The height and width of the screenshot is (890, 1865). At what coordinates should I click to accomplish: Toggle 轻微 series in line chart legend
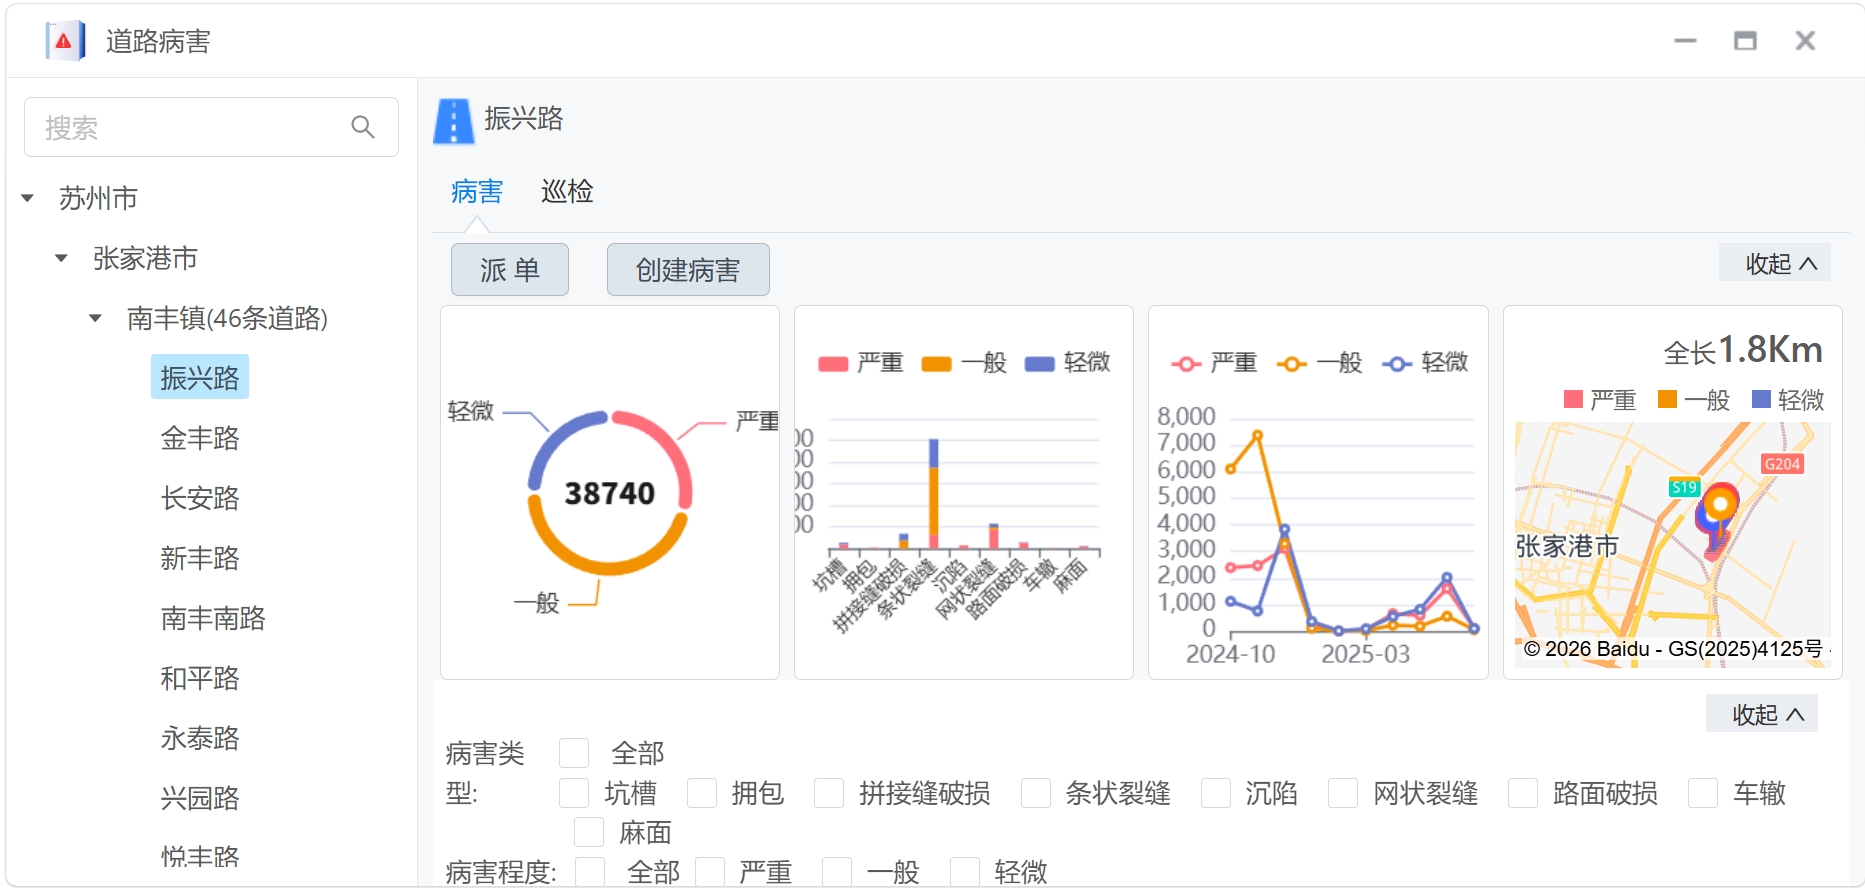point(1425,363)
